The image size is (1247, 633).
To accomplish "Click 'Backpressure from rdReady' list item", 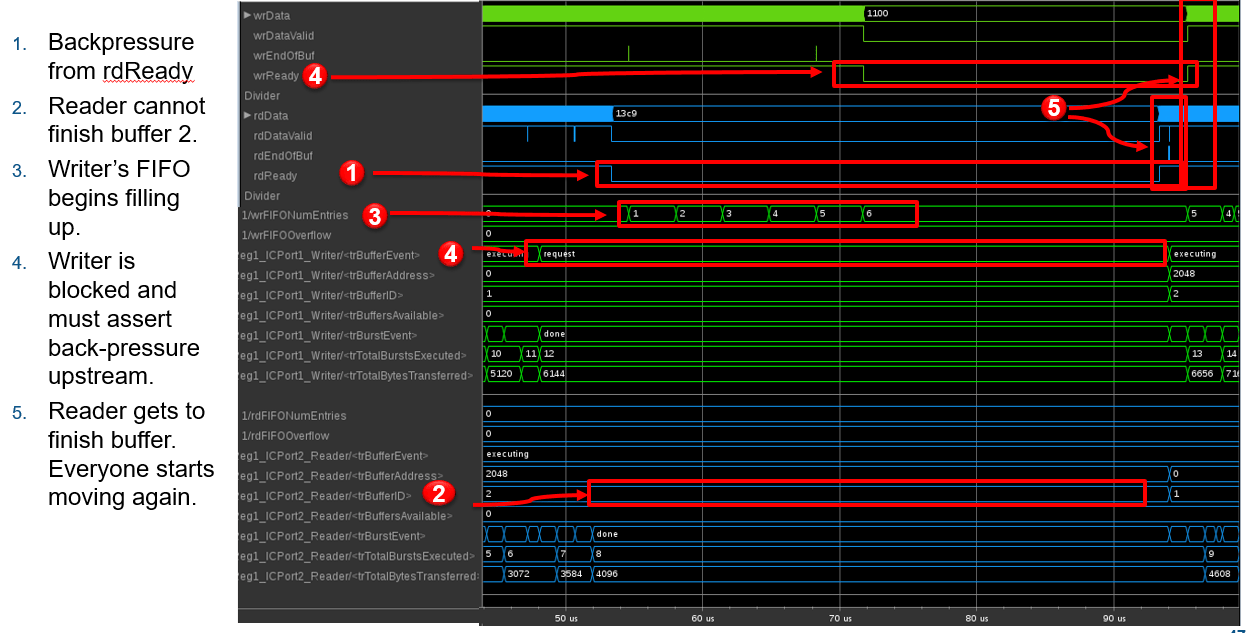I will tap(121, 57).
